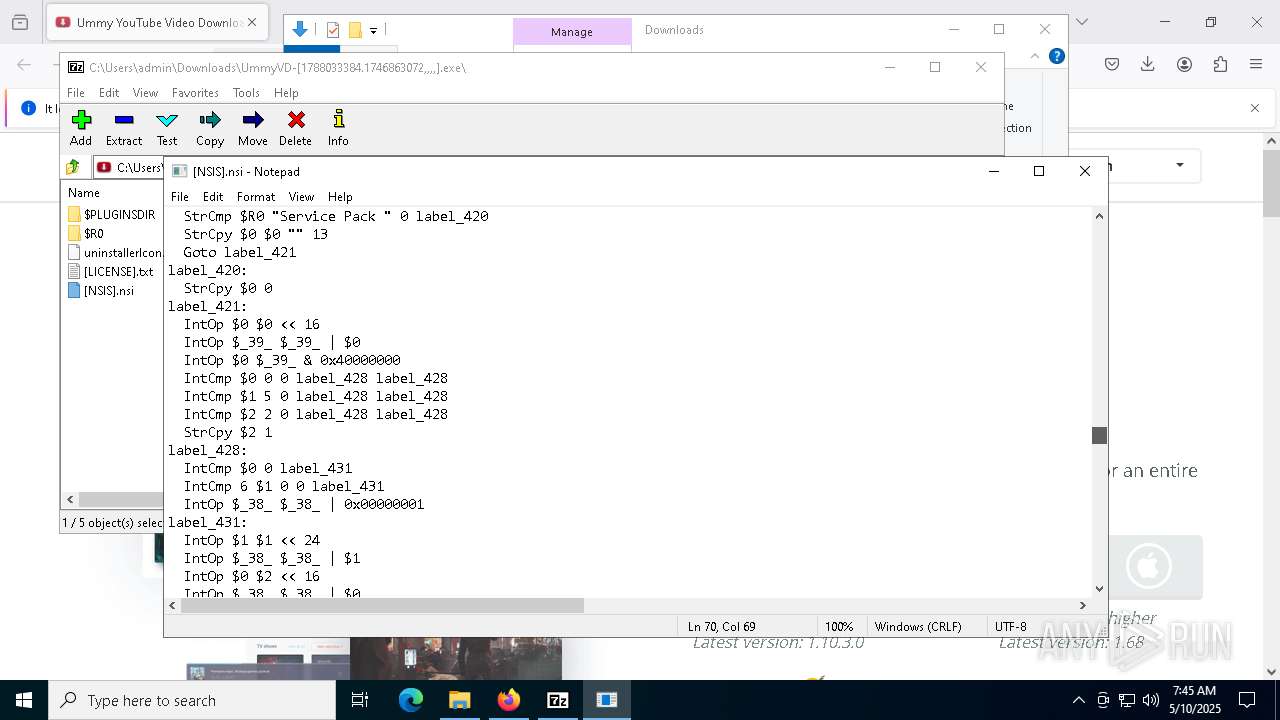The image size is (1280, 720).
Task: Open Firefox account icon
Action: click(1184, 64)
